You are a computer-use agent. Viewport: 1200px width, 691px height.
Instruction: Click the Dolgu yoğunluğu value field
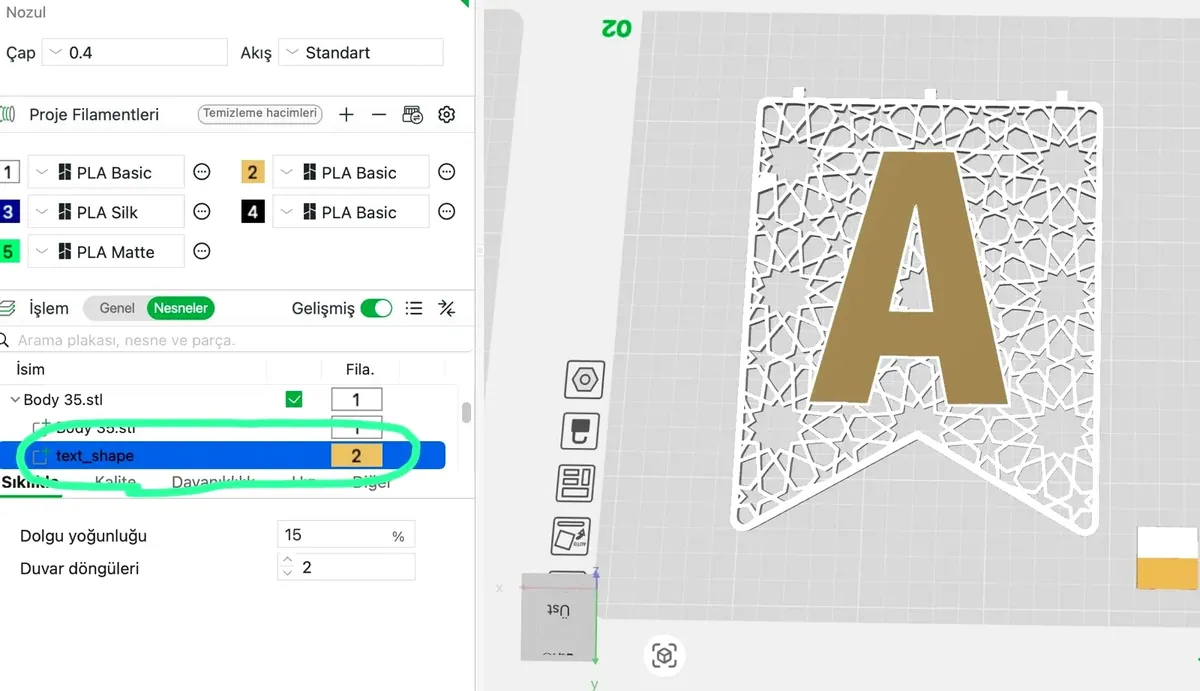[x=345, y=536]
